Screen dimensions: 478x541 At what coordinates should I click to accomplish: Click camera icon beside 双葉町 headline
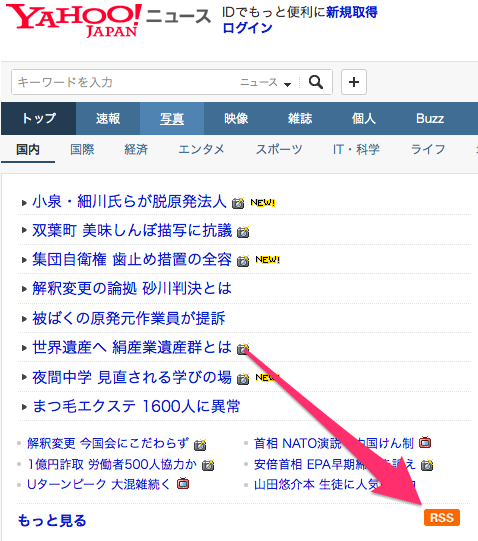point(243,232)
